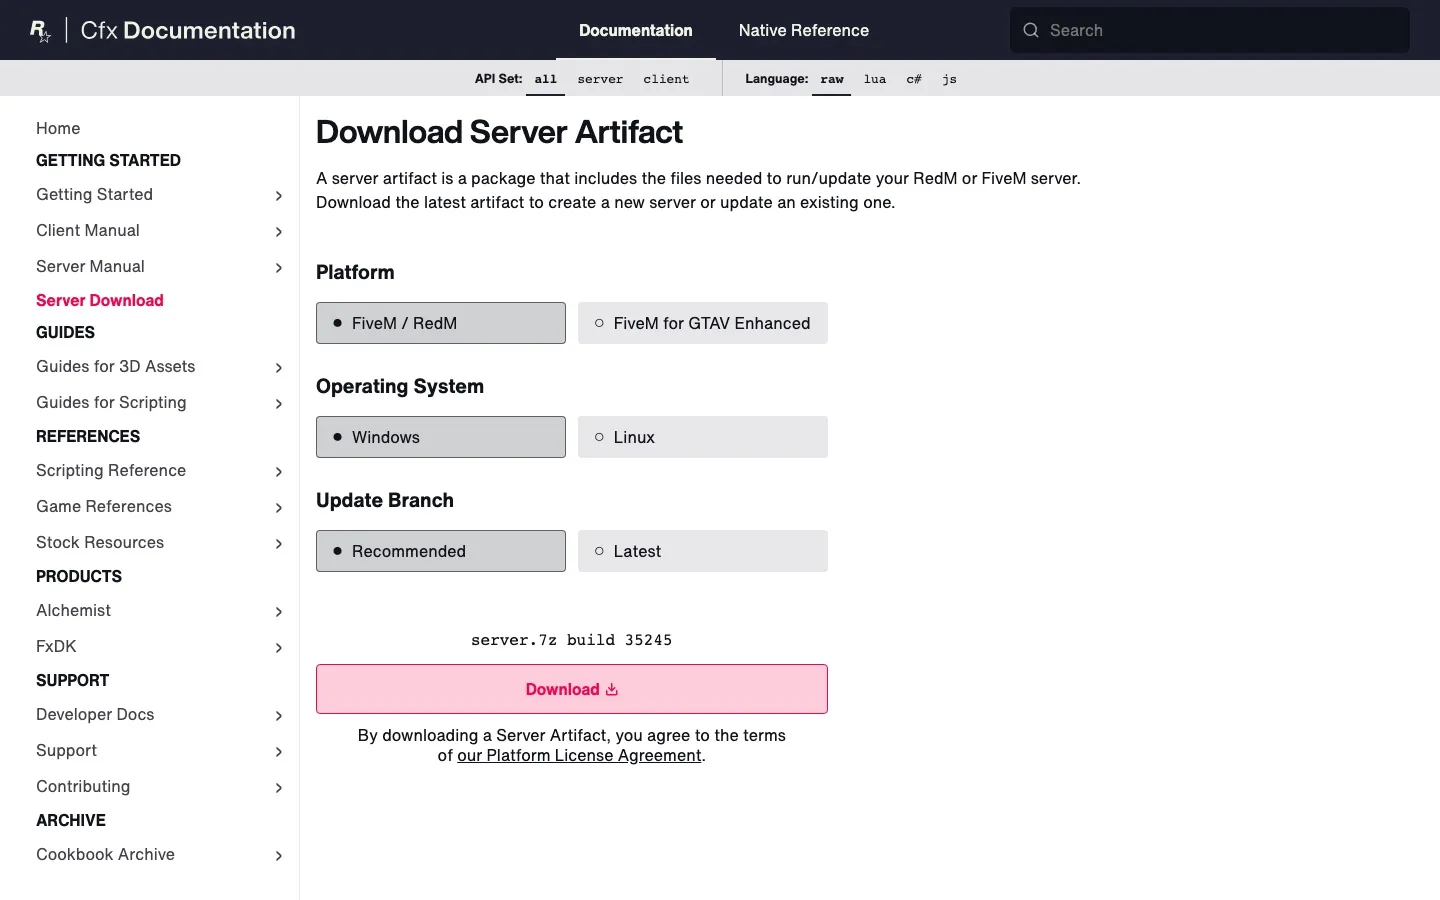The image size is (1440, 900).
Task: Expand the Game References chevron
Action: [279, 508]
